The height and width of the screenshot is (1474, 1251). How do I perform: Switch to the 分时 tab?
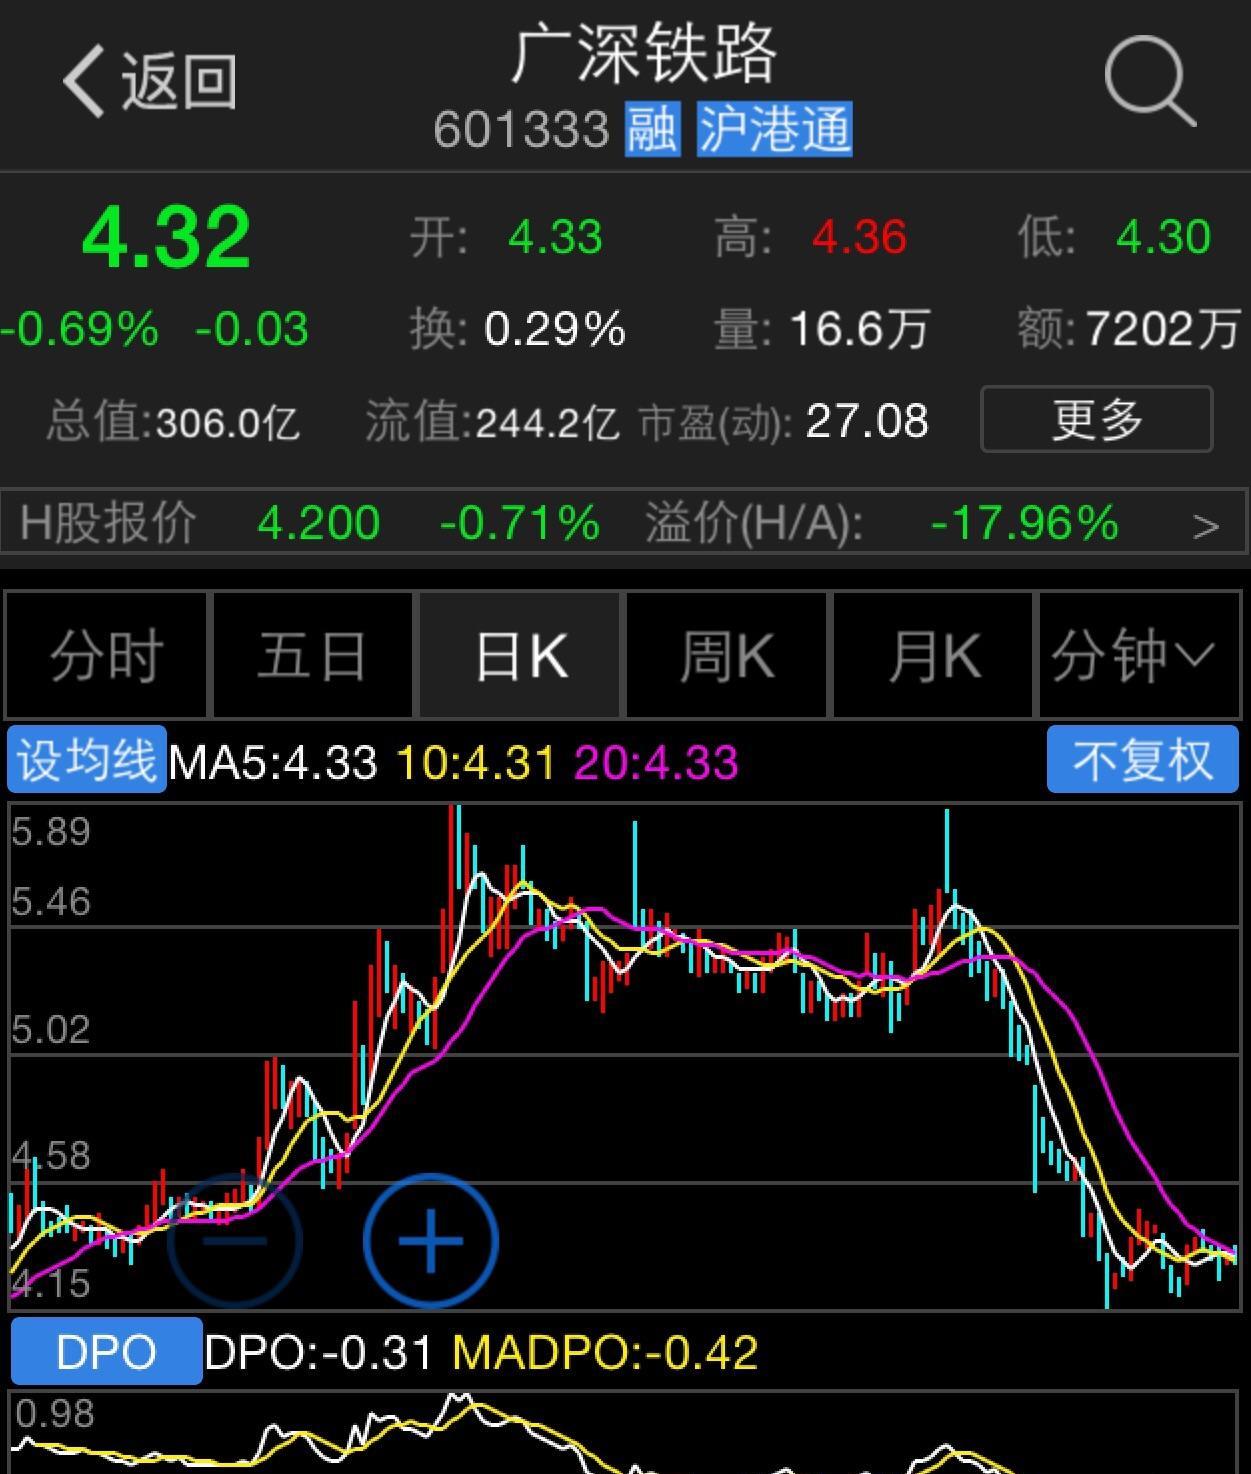tap(107, 655)
